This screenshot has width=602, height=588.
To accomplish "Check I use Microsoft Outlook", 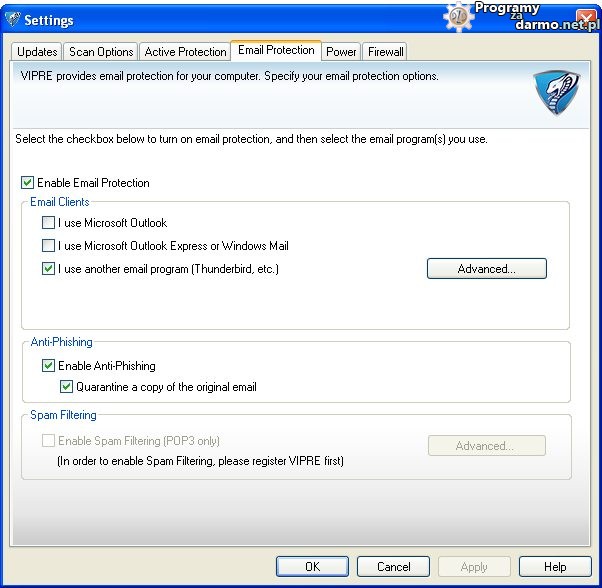I will [49, 223].
